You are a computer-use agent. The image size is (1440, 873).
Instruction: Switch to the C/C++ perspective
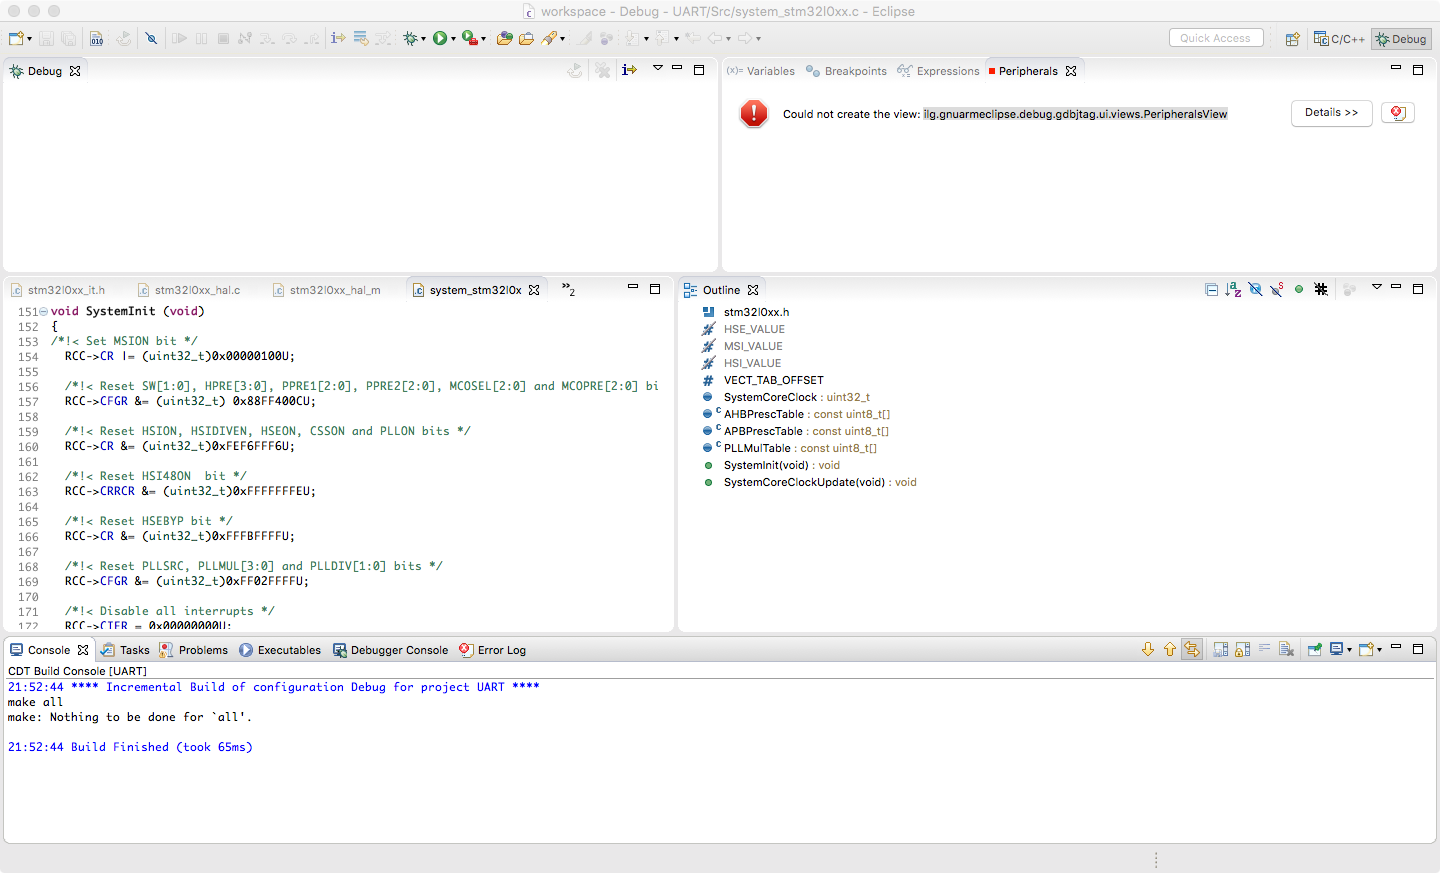tap(1340, 39)
